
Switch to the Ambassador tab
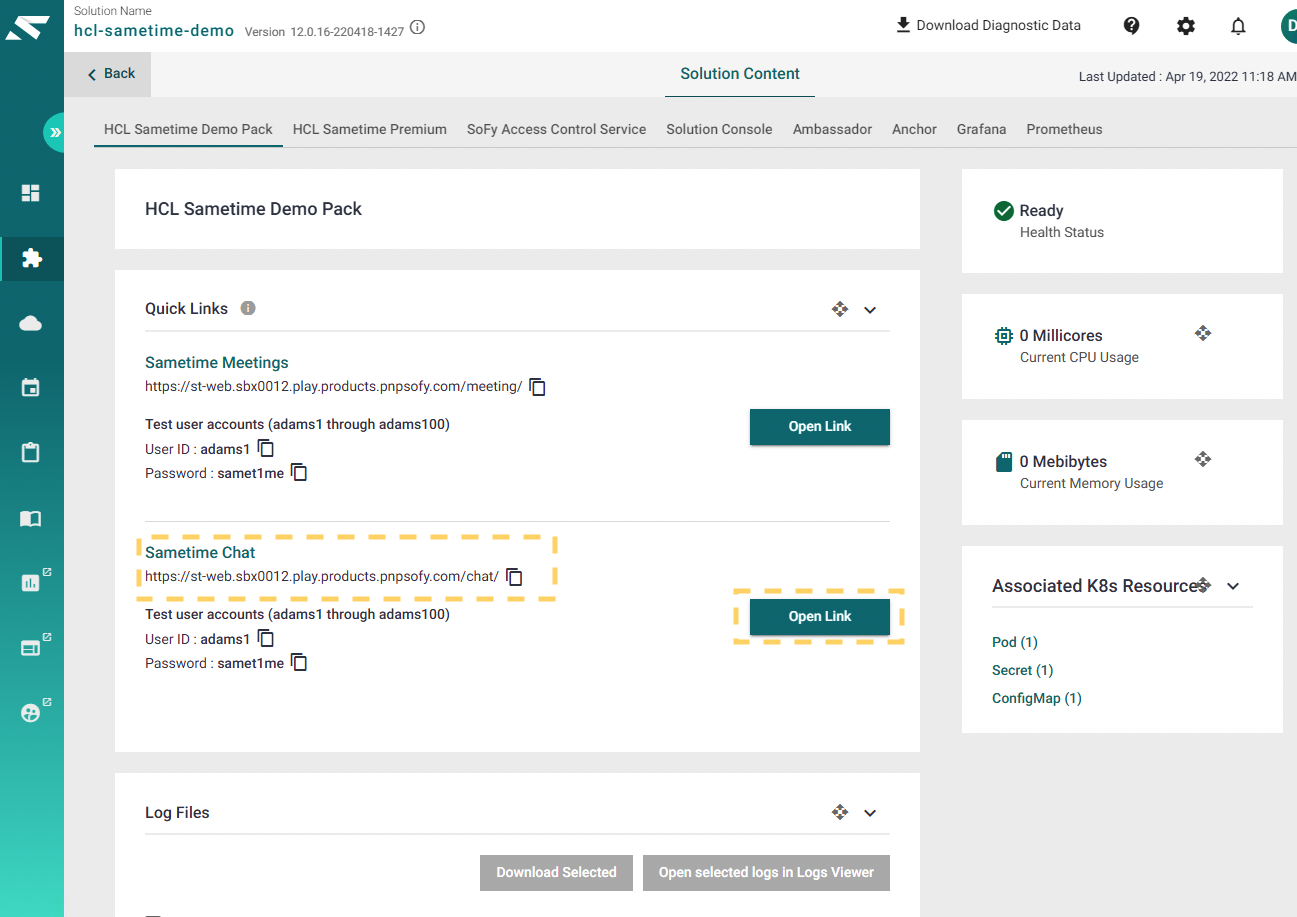pos(832,129)
